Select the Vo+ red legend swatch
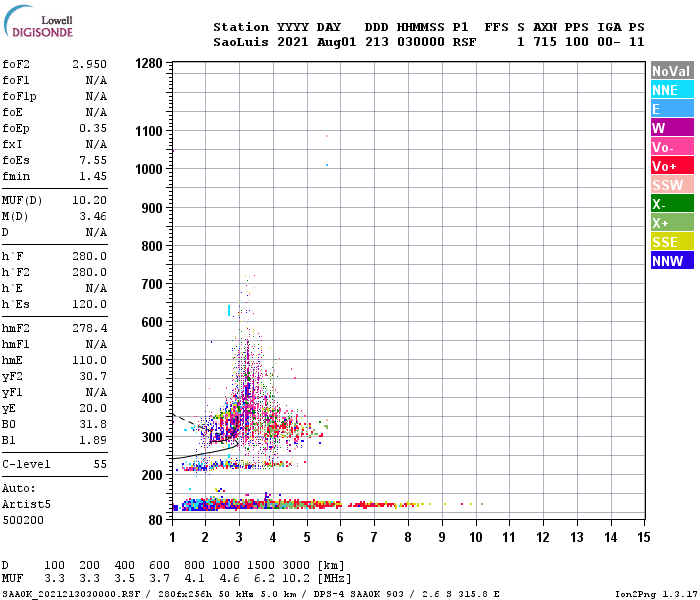This screenshot has height=600, width=700. pyautogui.click(x=672, y=166)
